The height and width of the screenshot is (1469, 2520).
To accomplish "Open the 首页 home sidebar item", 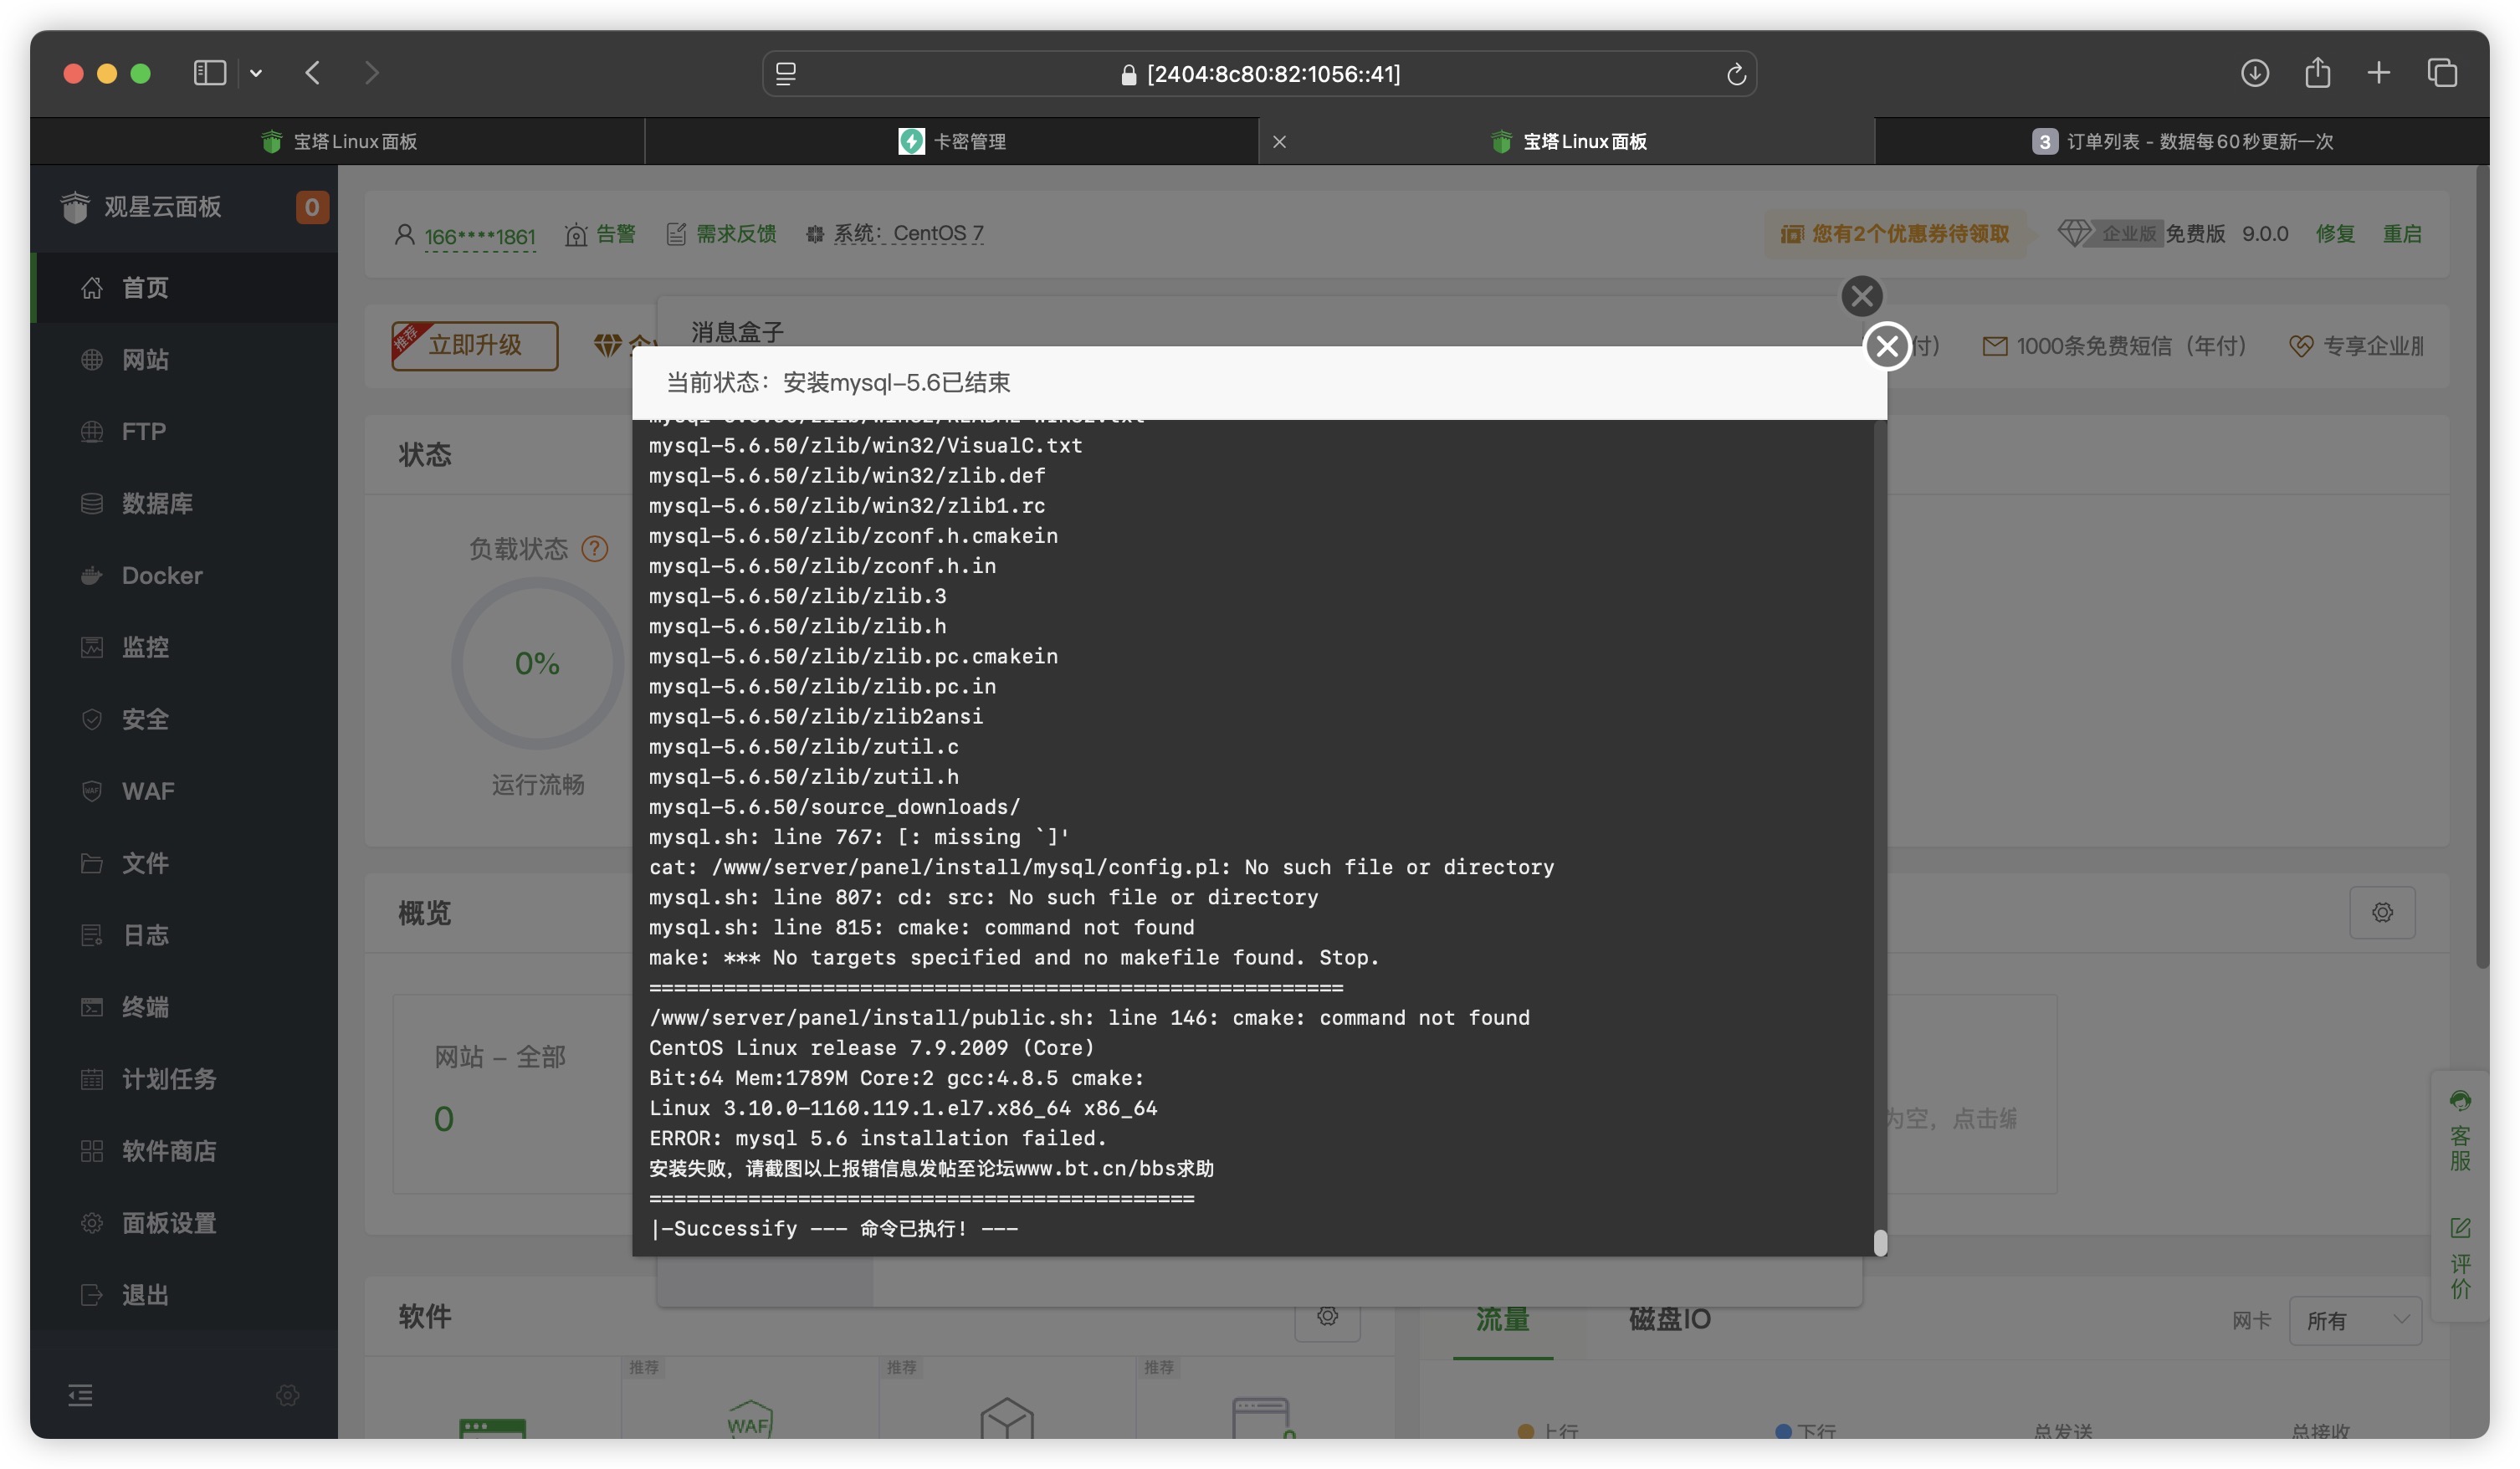I will tap(184, 287).
